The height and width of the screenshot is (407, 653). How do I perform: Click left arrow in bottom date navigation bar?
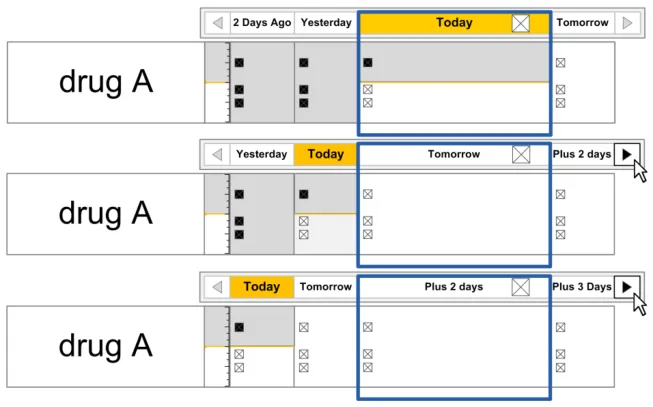pos(217,287)
